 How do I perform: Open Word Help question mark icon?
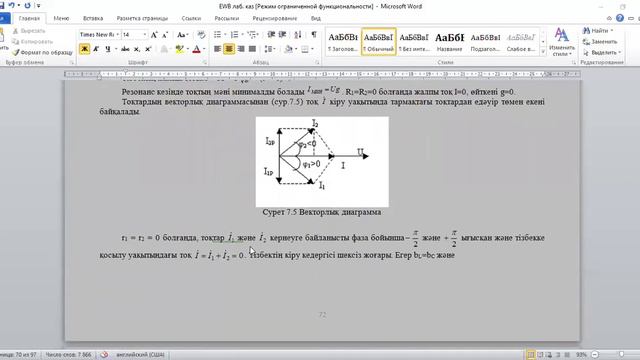pos(620,18)
